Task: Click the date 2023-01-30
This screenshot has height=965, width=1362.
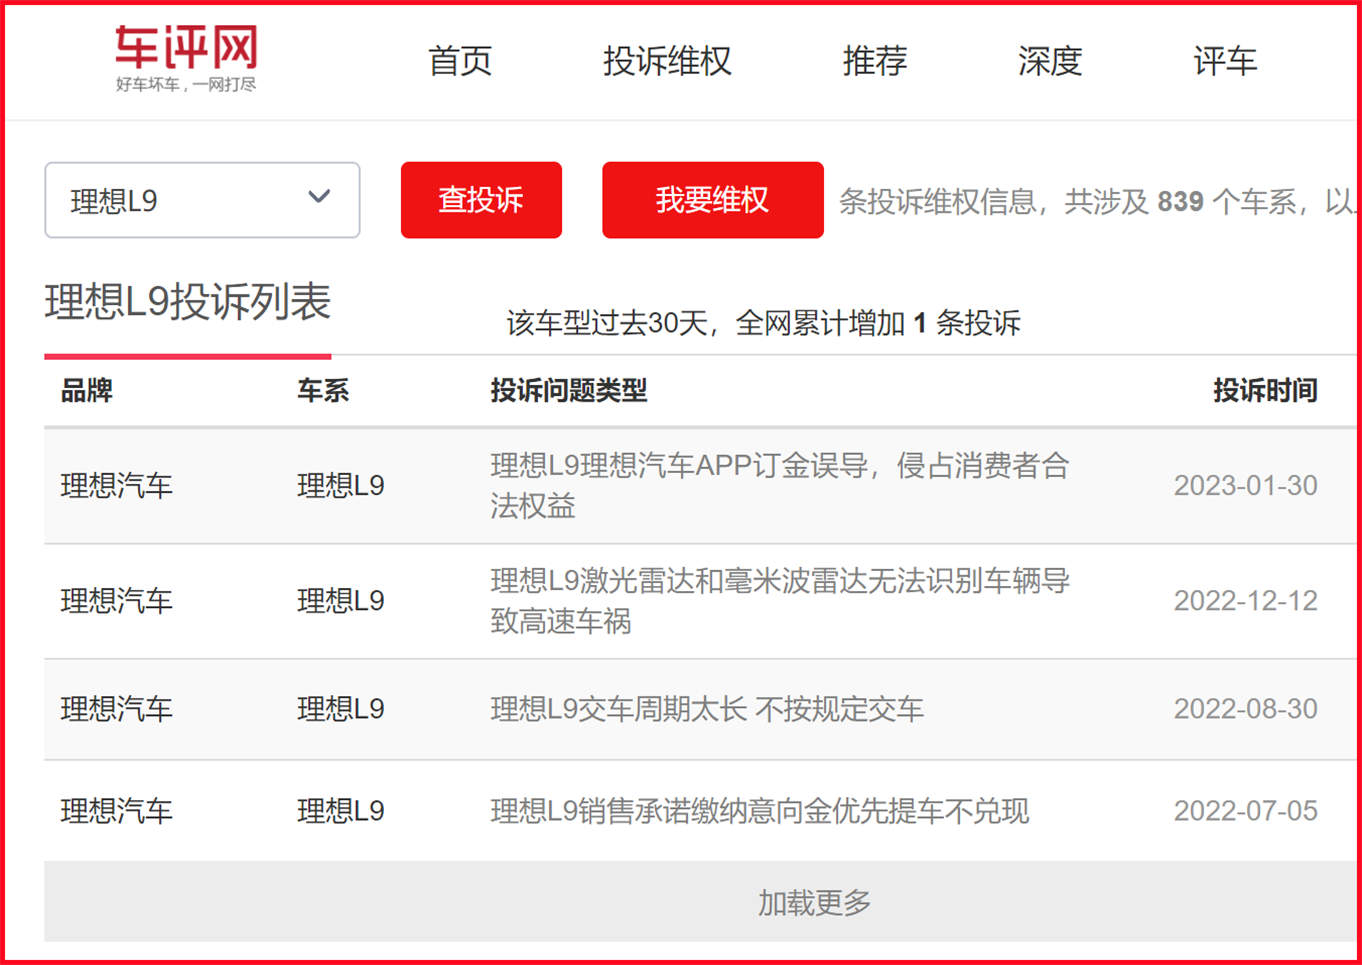Action: coord(1245,486)
